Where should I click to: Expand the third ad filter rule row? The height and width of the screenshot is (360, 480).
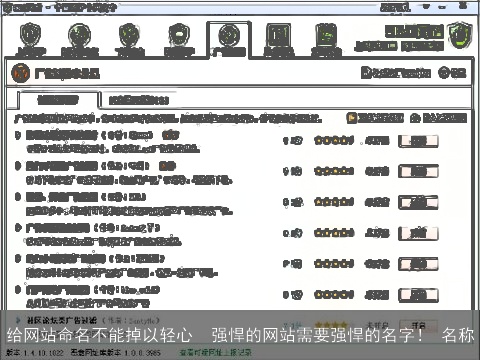pos(18,197)
